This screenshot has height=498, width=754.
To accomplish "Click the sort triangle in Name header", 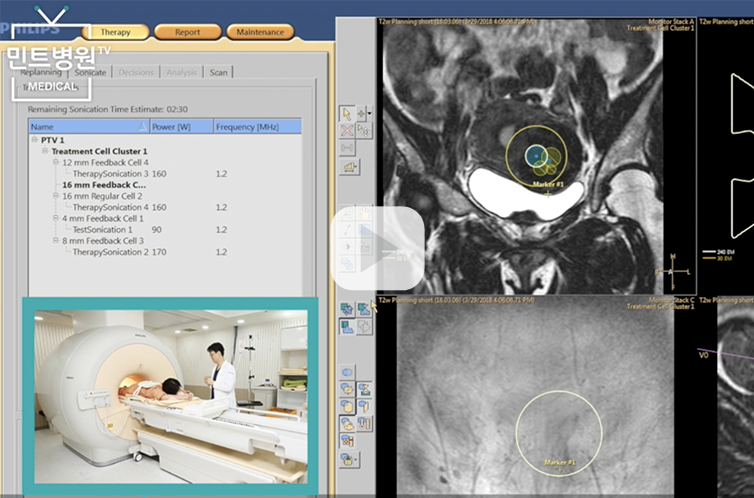I will [x=142, y=126].
